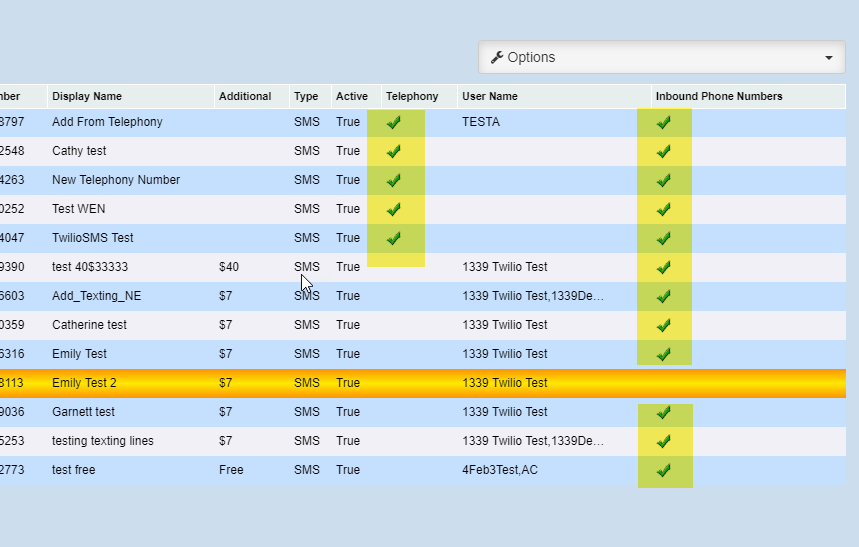This screenshot has height=547, width=859.
Task: Click Telephony checkmark for Add From Telephony
Action: point(394,123)
